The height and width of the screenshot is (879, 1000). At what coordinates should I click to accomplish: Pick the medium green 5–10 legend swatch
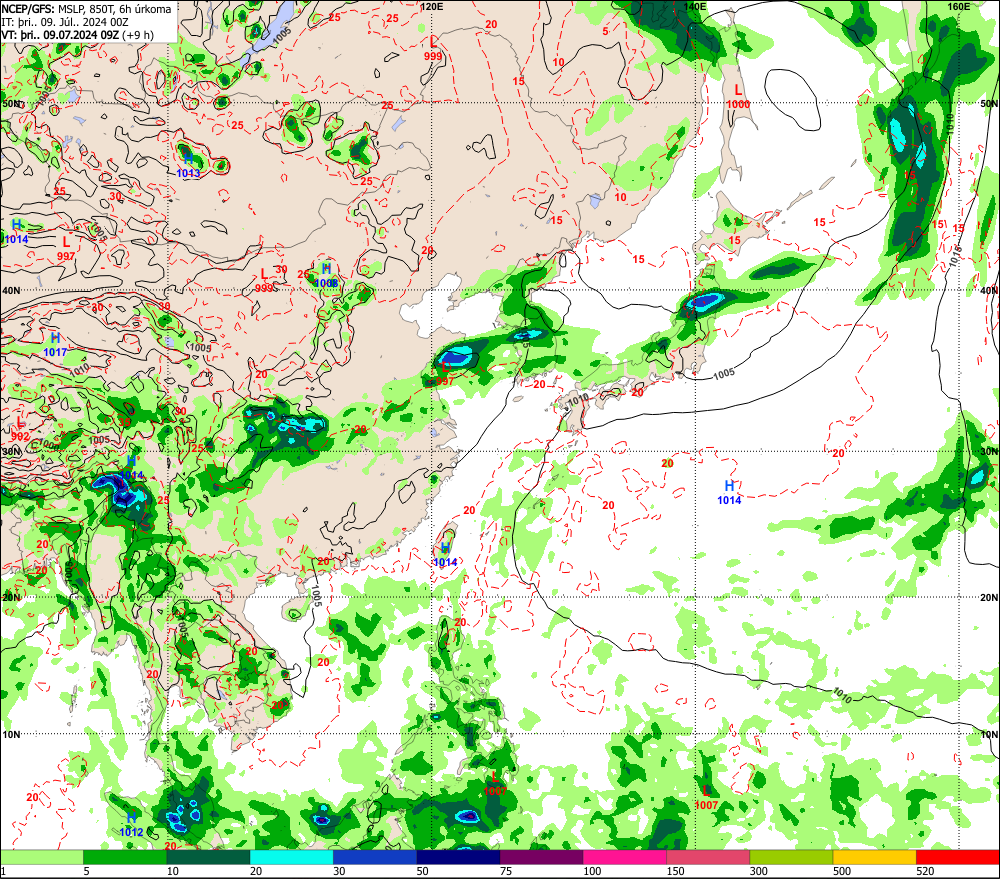coord(125,857)
